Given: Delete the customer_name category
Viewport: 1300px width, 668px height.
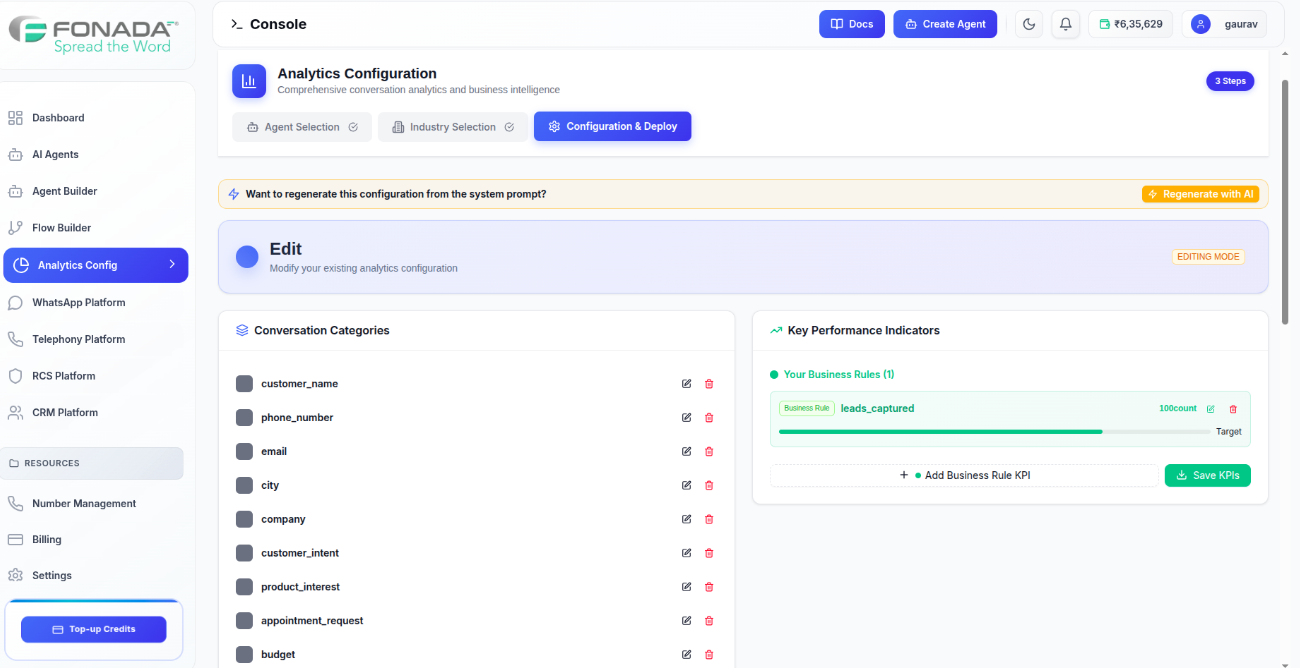Looking at the screenshot, I should pos(709,384).
